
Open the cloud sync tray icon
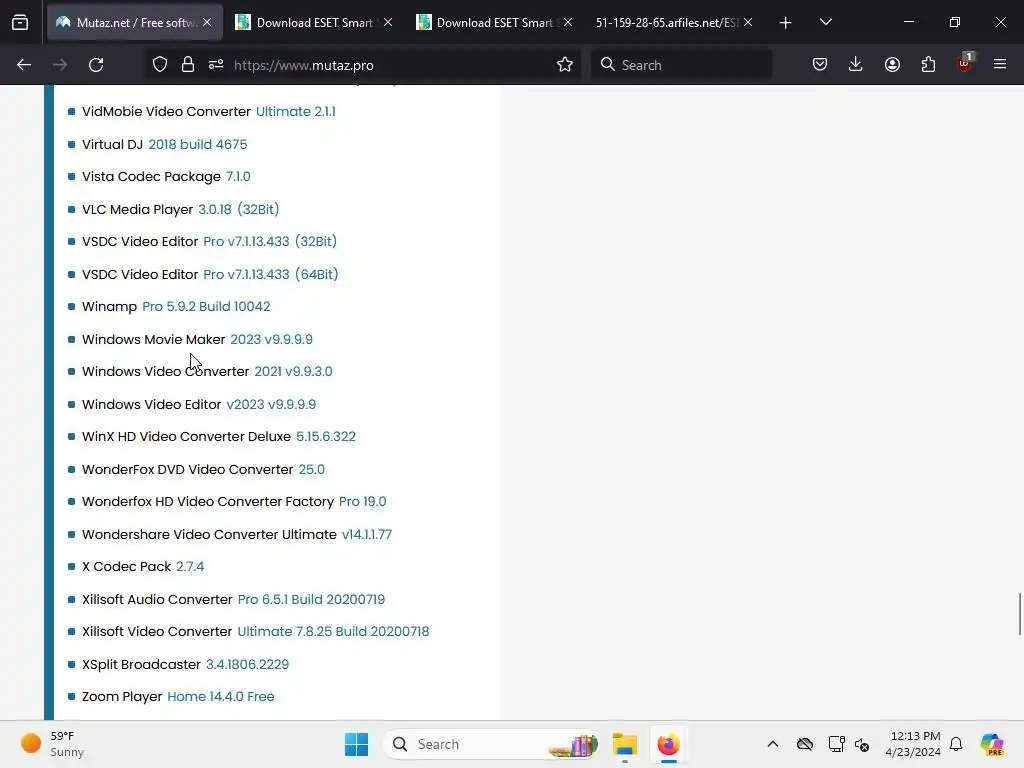coord(805,744)
